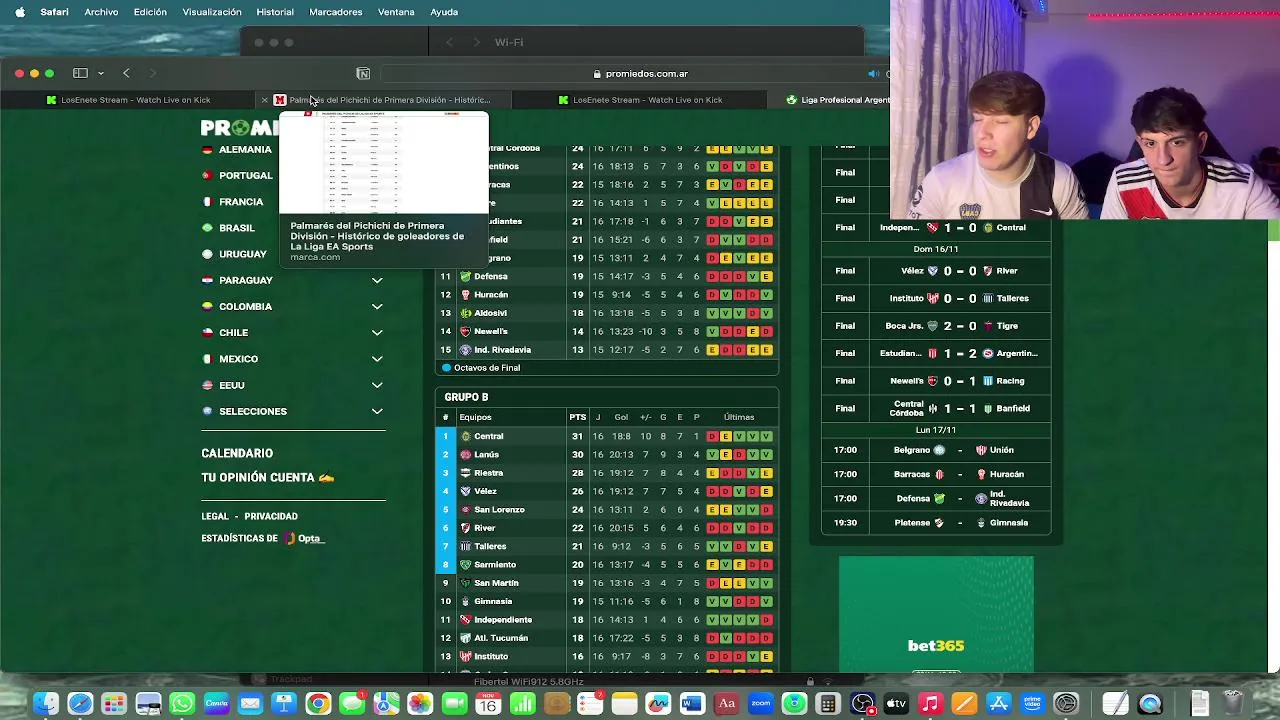The height and width of the screenshot is (720, 1280).
Task: Expand the PARAGUAY leagues chevron
Action: [377, 281]
